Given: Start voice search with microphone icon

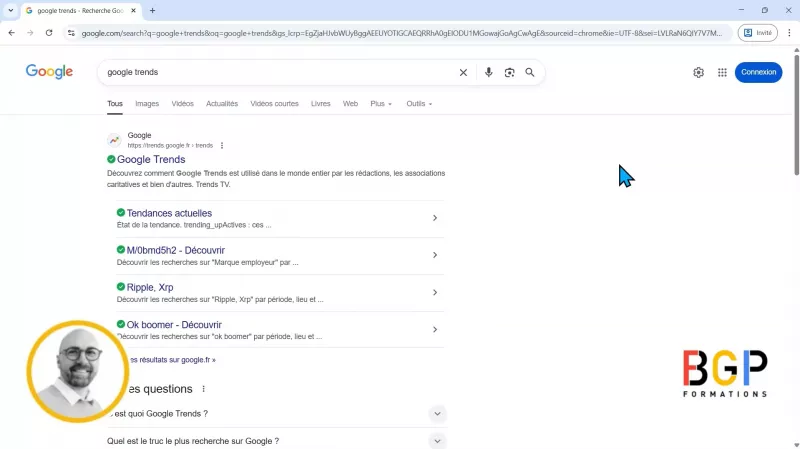Looking at the screenshot, I should (x=488, y=72).
